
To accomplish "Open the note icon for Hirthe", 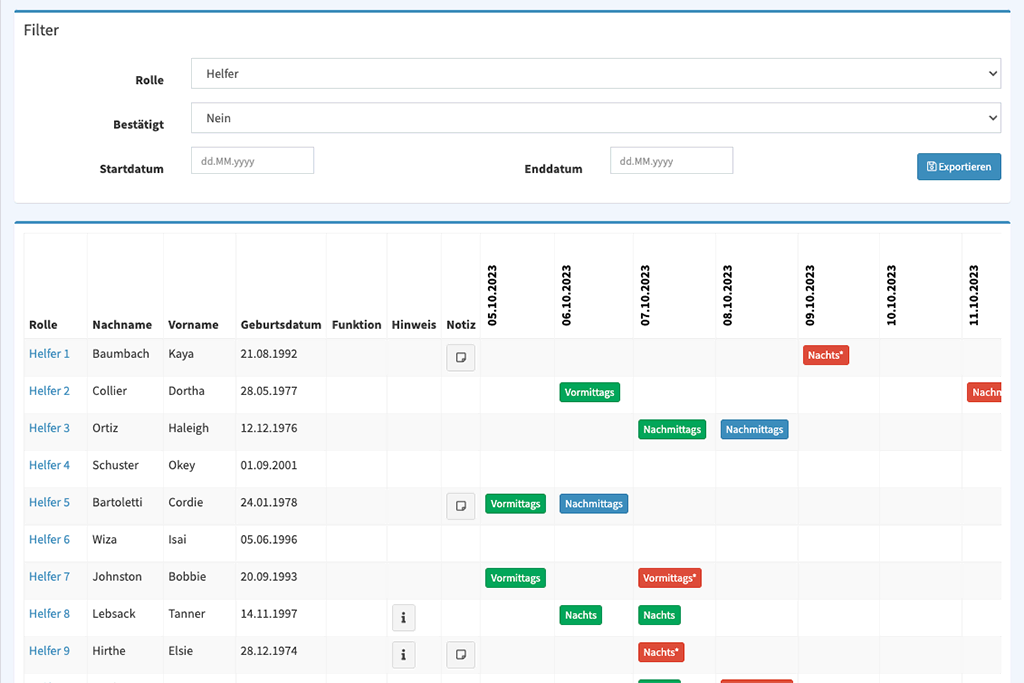I will (460, 655).
